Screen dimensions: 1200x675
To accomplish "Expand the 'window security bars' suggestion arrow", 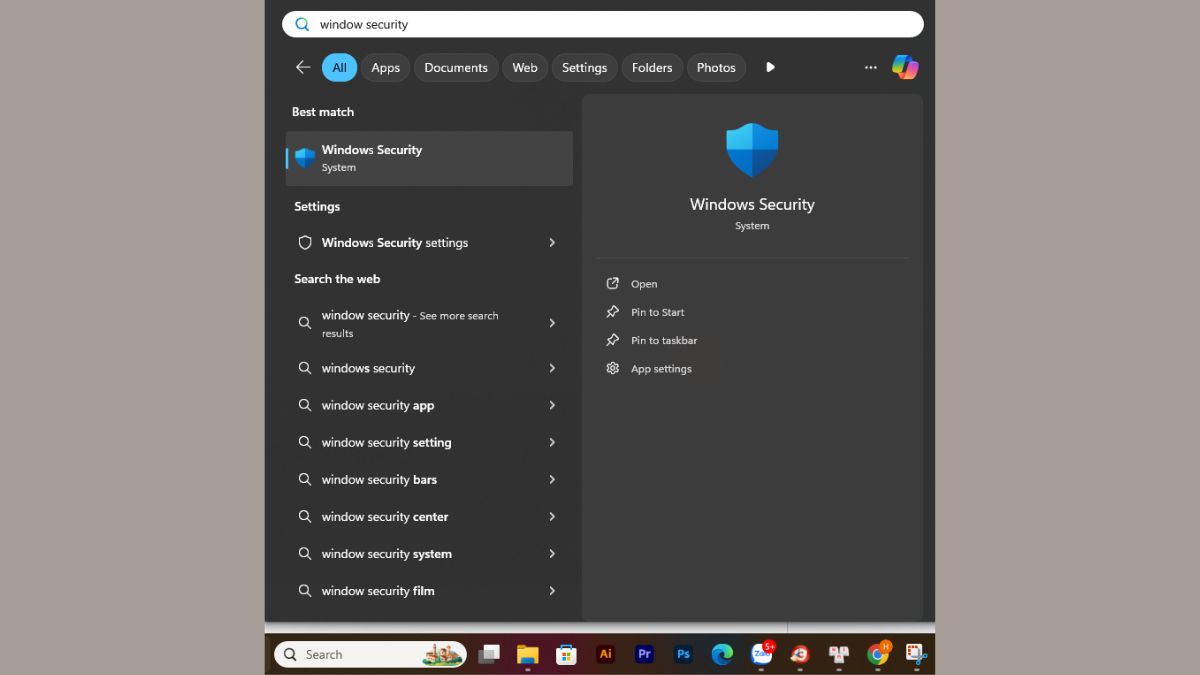I will (x=552, y=479).
